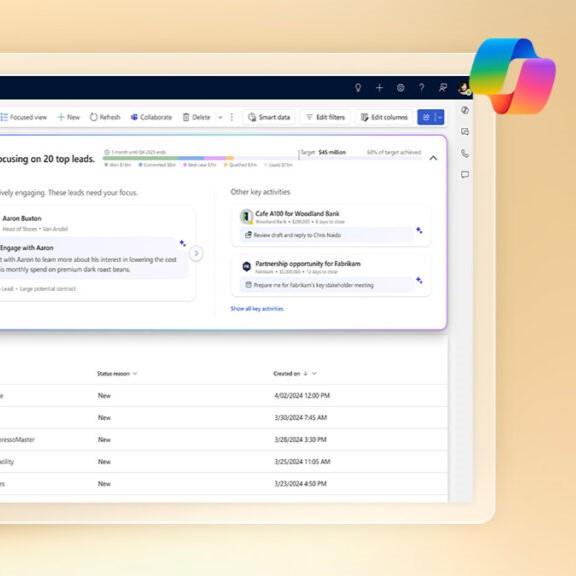Image resolution: width=576 pixels, height=576 pixels.
Task: Click New status in the 4/02/2024 row
Action: click(104, 396)
